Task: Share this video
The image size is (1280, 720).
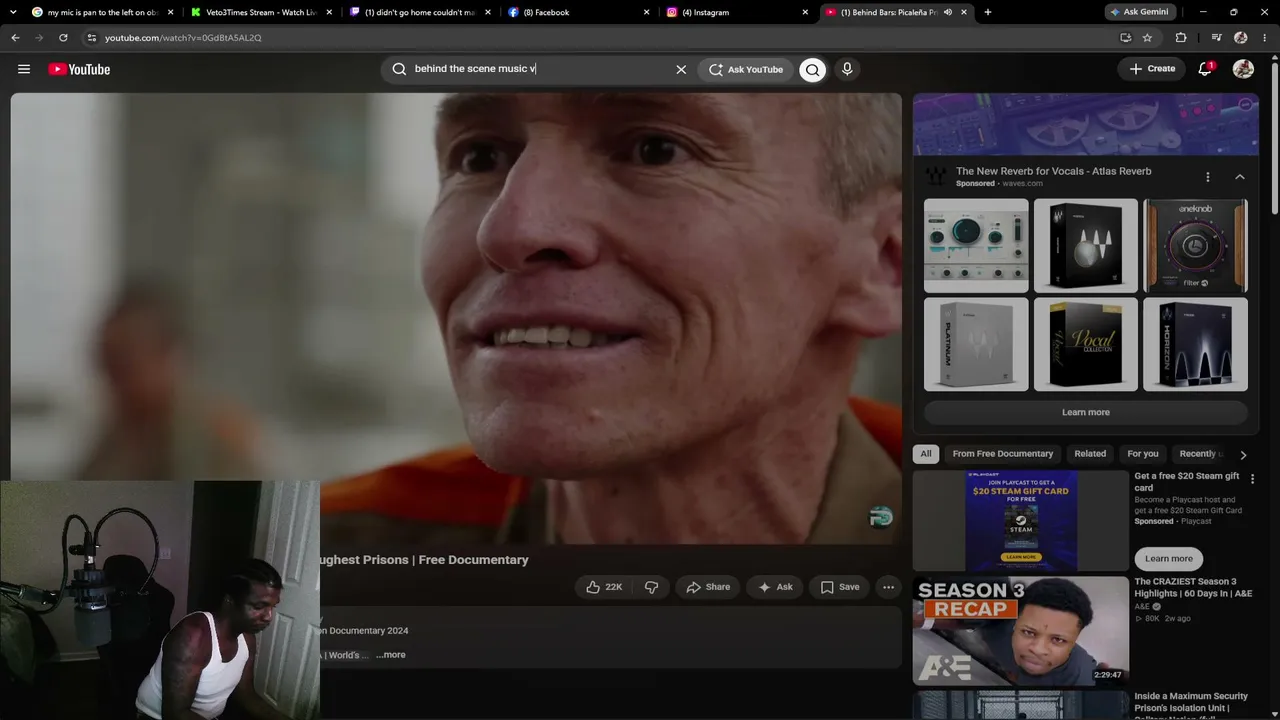Action: 708,587
